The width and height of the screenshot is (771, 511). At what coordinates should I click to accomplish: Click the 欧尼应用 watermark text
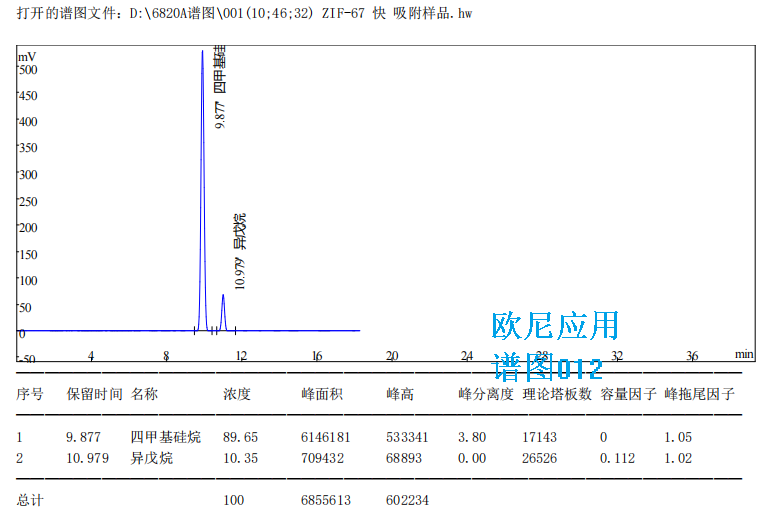click(555, 326)
